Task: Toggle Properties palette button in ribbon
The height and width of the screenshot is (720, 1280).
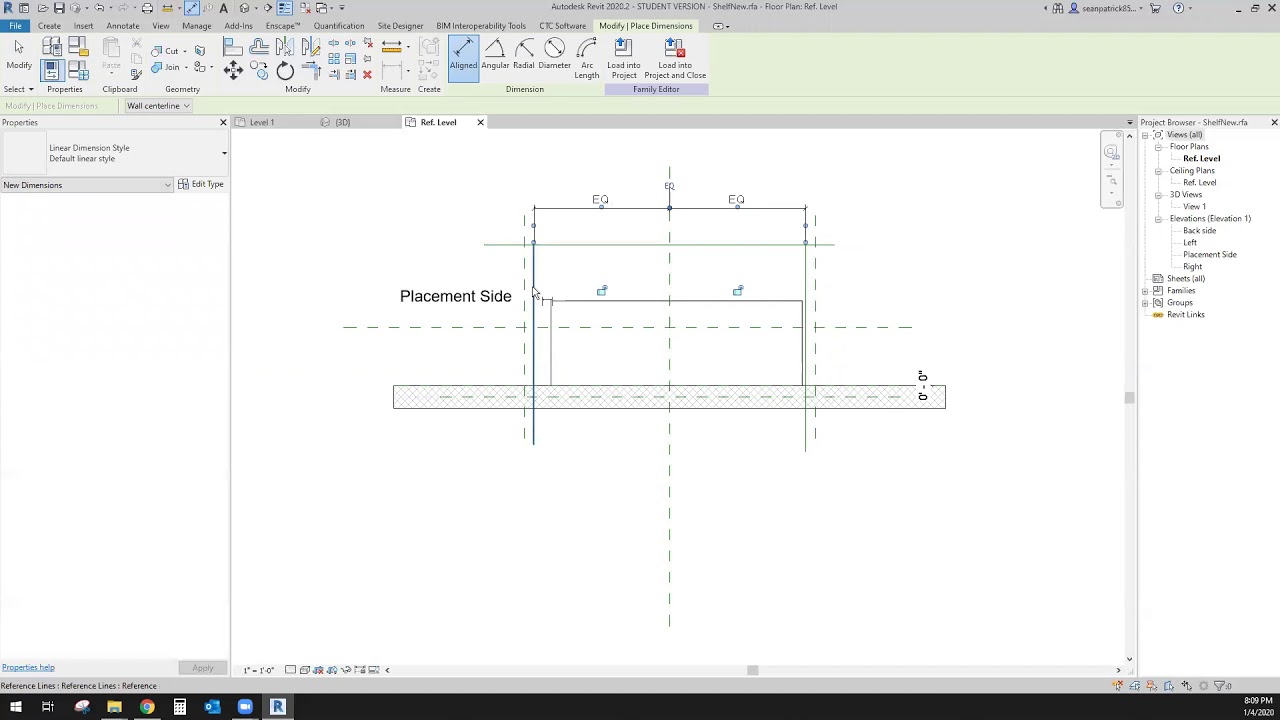Action: [52, 71]
